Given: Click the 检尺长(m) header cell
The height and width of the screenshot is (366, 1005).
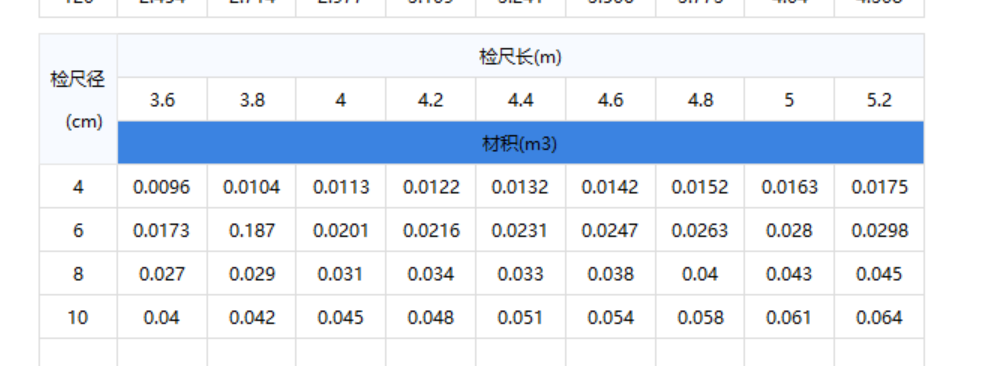Looking at the screenshot, I should [x=520, y=56].
